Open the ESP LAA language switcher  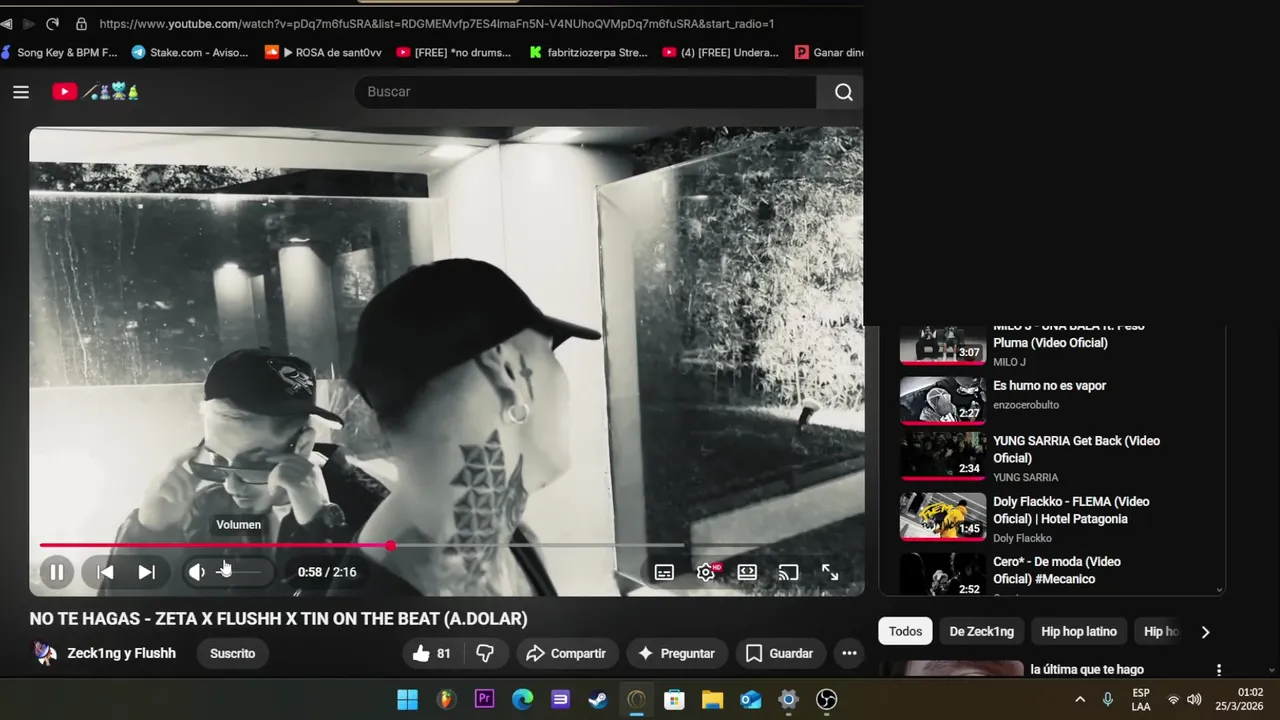click(1141, 699)
